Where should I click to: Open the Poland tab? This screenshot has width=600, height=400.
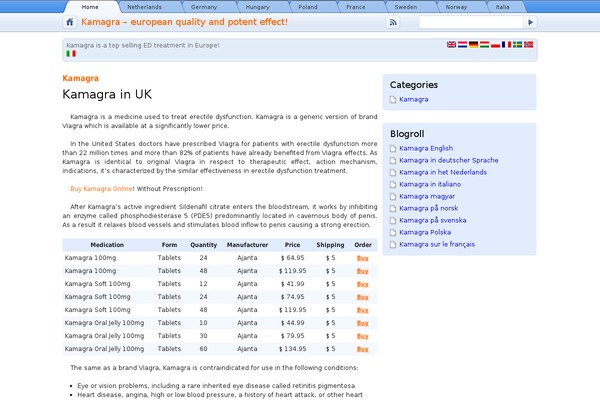tap(308, 7)
